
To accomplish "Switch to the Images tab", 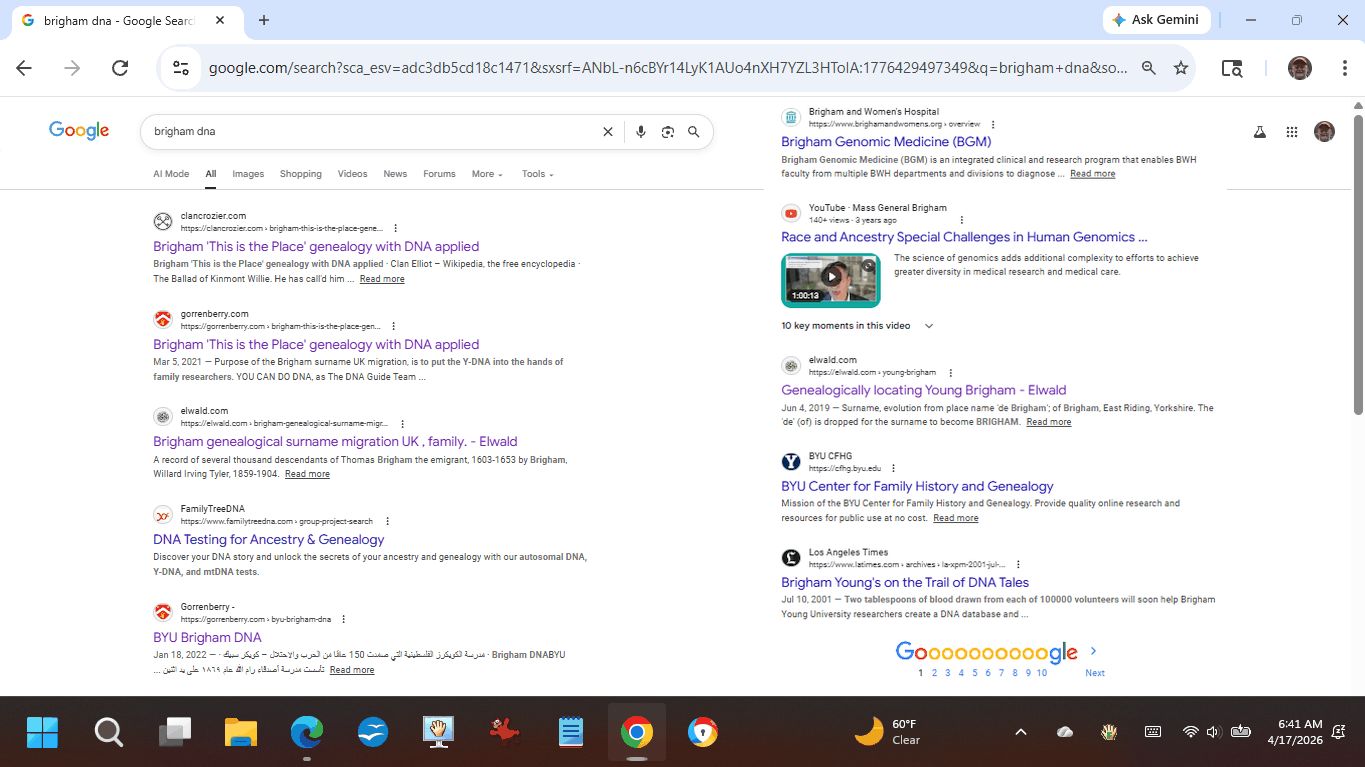I will (248, 174).
